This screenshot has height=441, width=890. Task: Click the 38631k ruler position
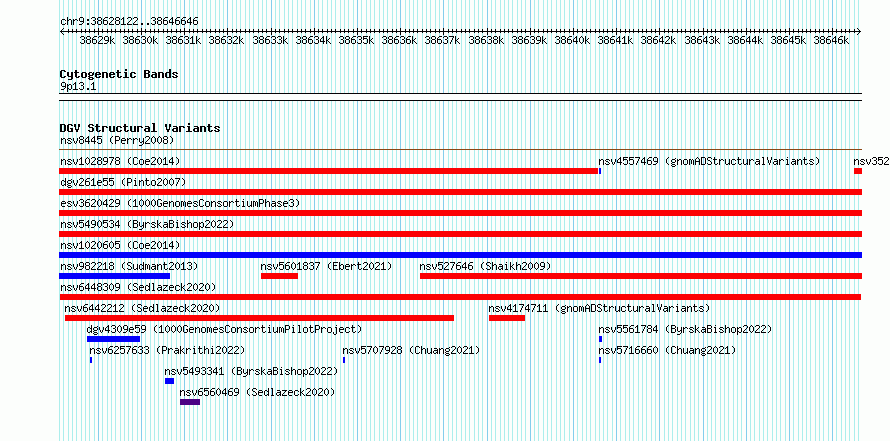pyautogui.click(x=183, y=40)
